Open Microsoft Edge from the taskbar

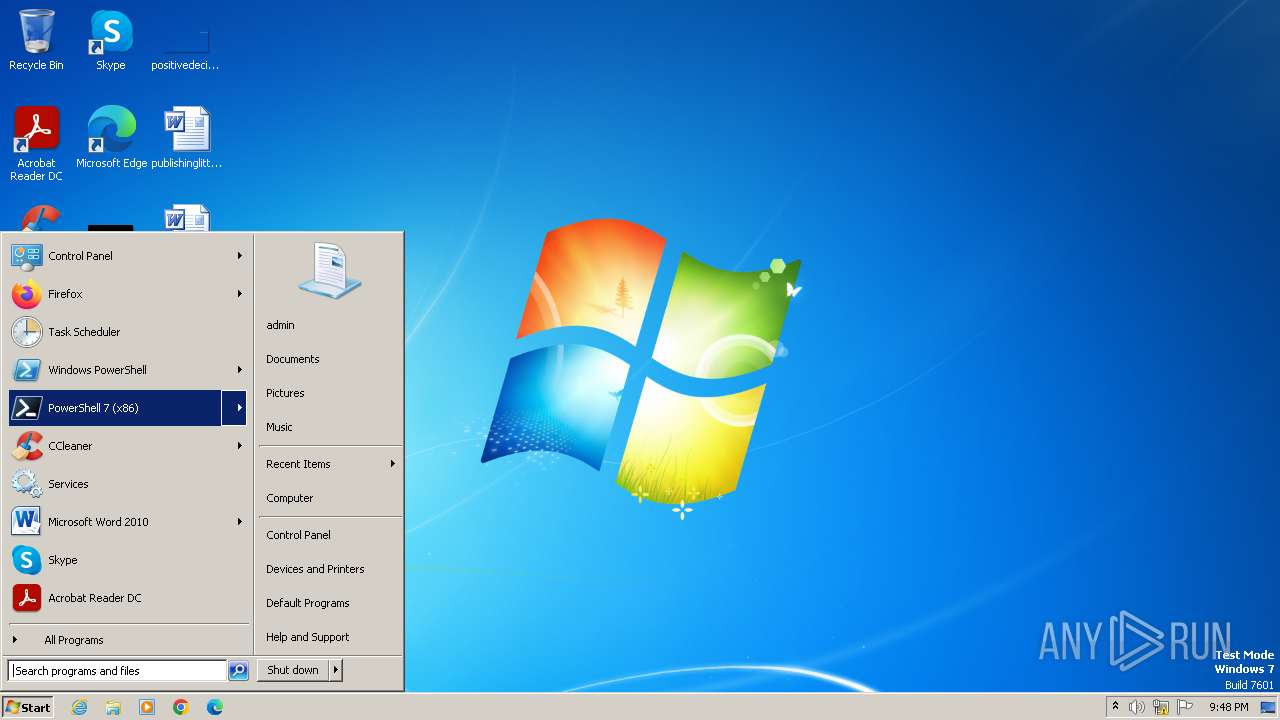point(215,707)
